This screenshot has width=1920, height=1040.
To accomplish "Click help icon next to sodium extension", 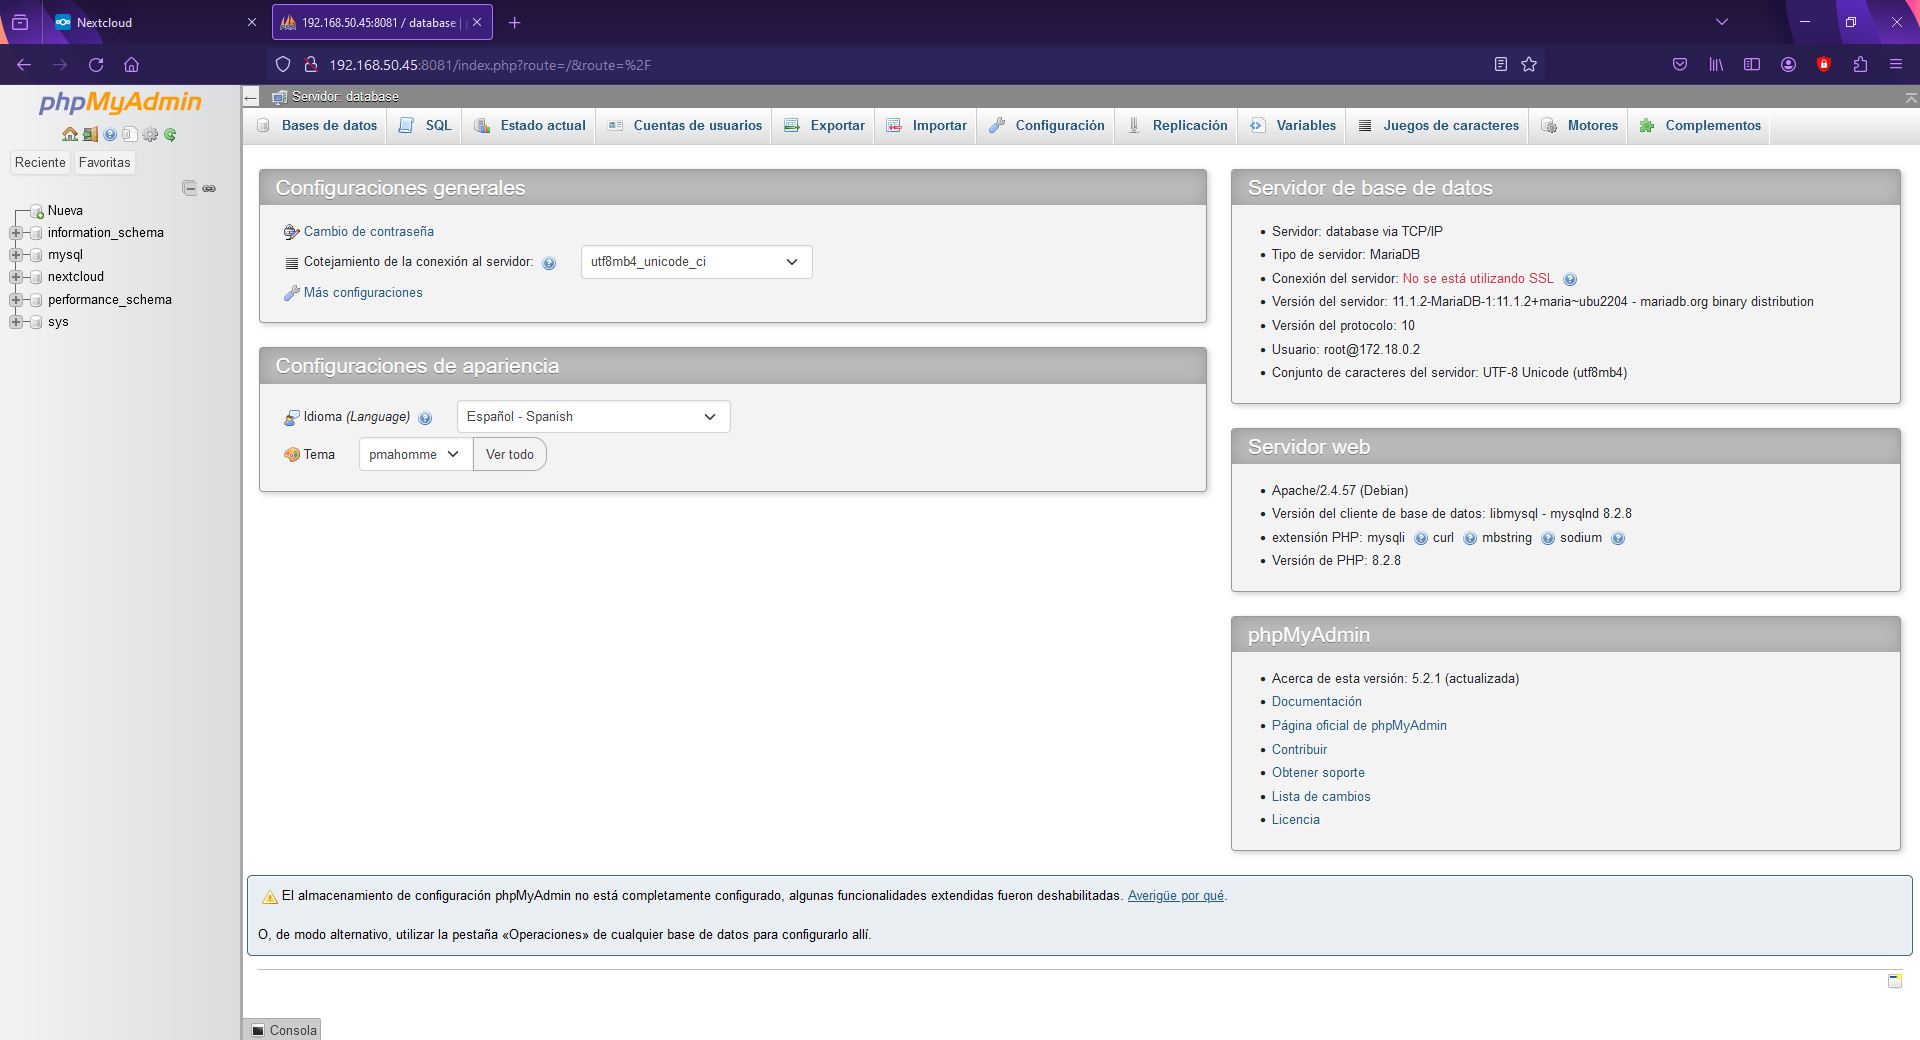I will [1618, 538].
